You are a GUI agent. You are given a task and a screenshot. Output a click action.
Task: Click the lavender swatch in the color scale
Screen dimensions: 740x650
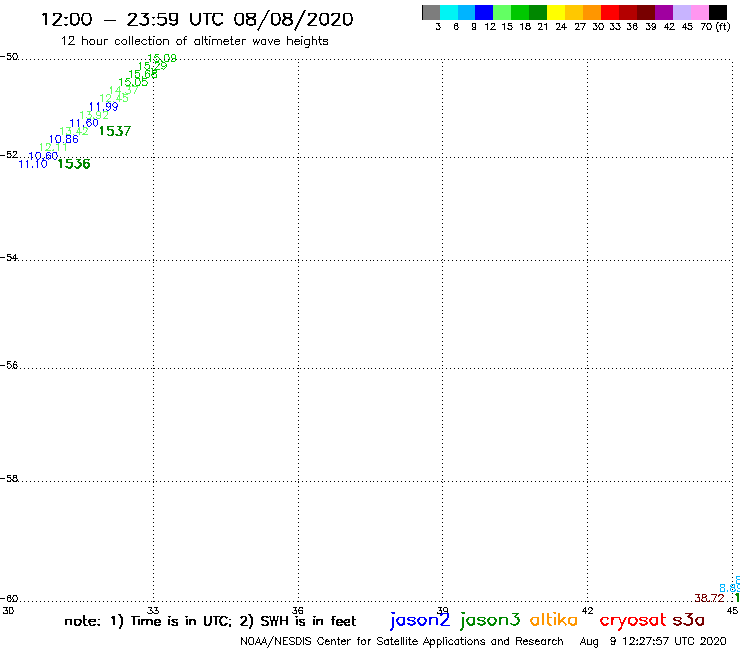682,12
